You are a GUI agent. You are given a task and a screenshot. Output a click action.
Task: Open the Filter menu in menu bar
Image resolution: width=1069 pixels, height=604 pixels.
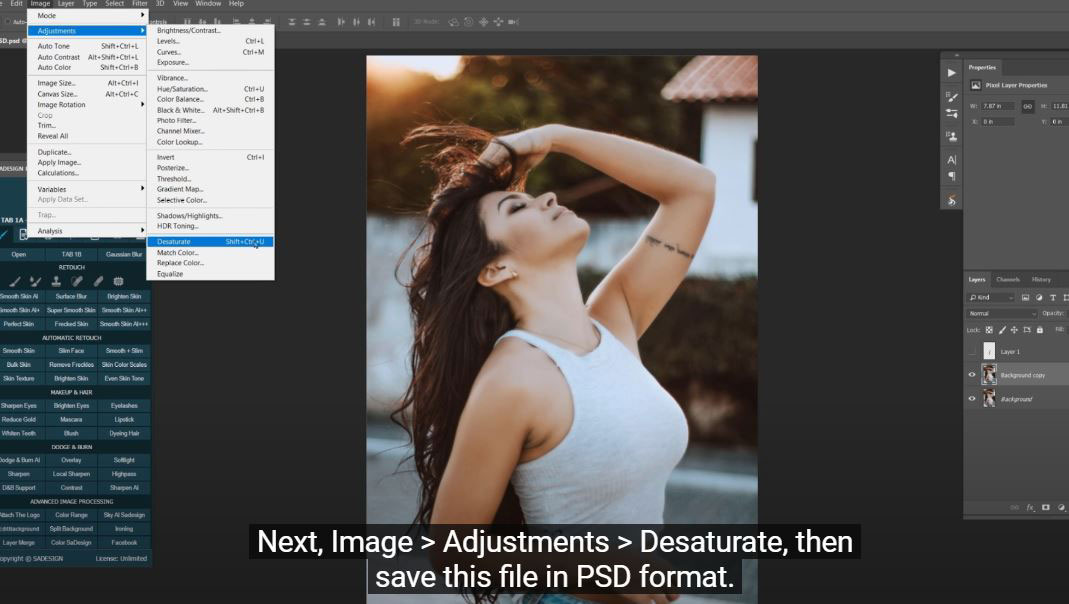[x=140, y=4]
